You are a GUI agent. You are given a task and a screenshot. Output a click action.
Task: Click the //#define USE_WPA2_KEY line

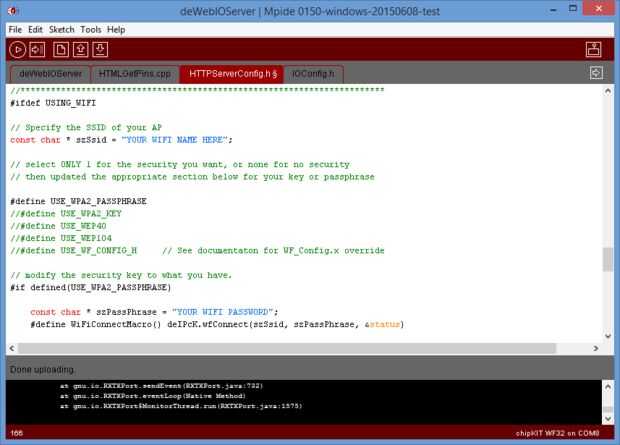[x=66, y=214]
